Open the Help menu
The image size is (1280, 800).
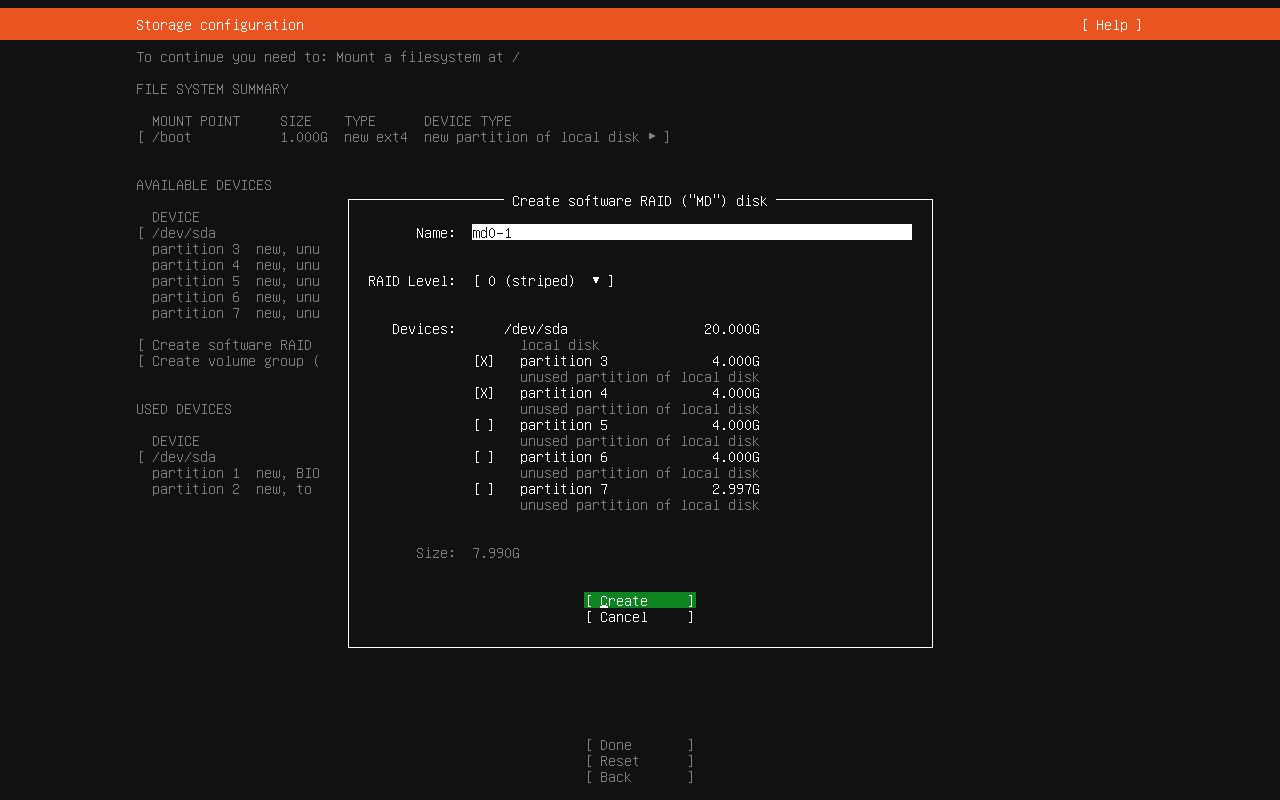[x=1111, y=25]
